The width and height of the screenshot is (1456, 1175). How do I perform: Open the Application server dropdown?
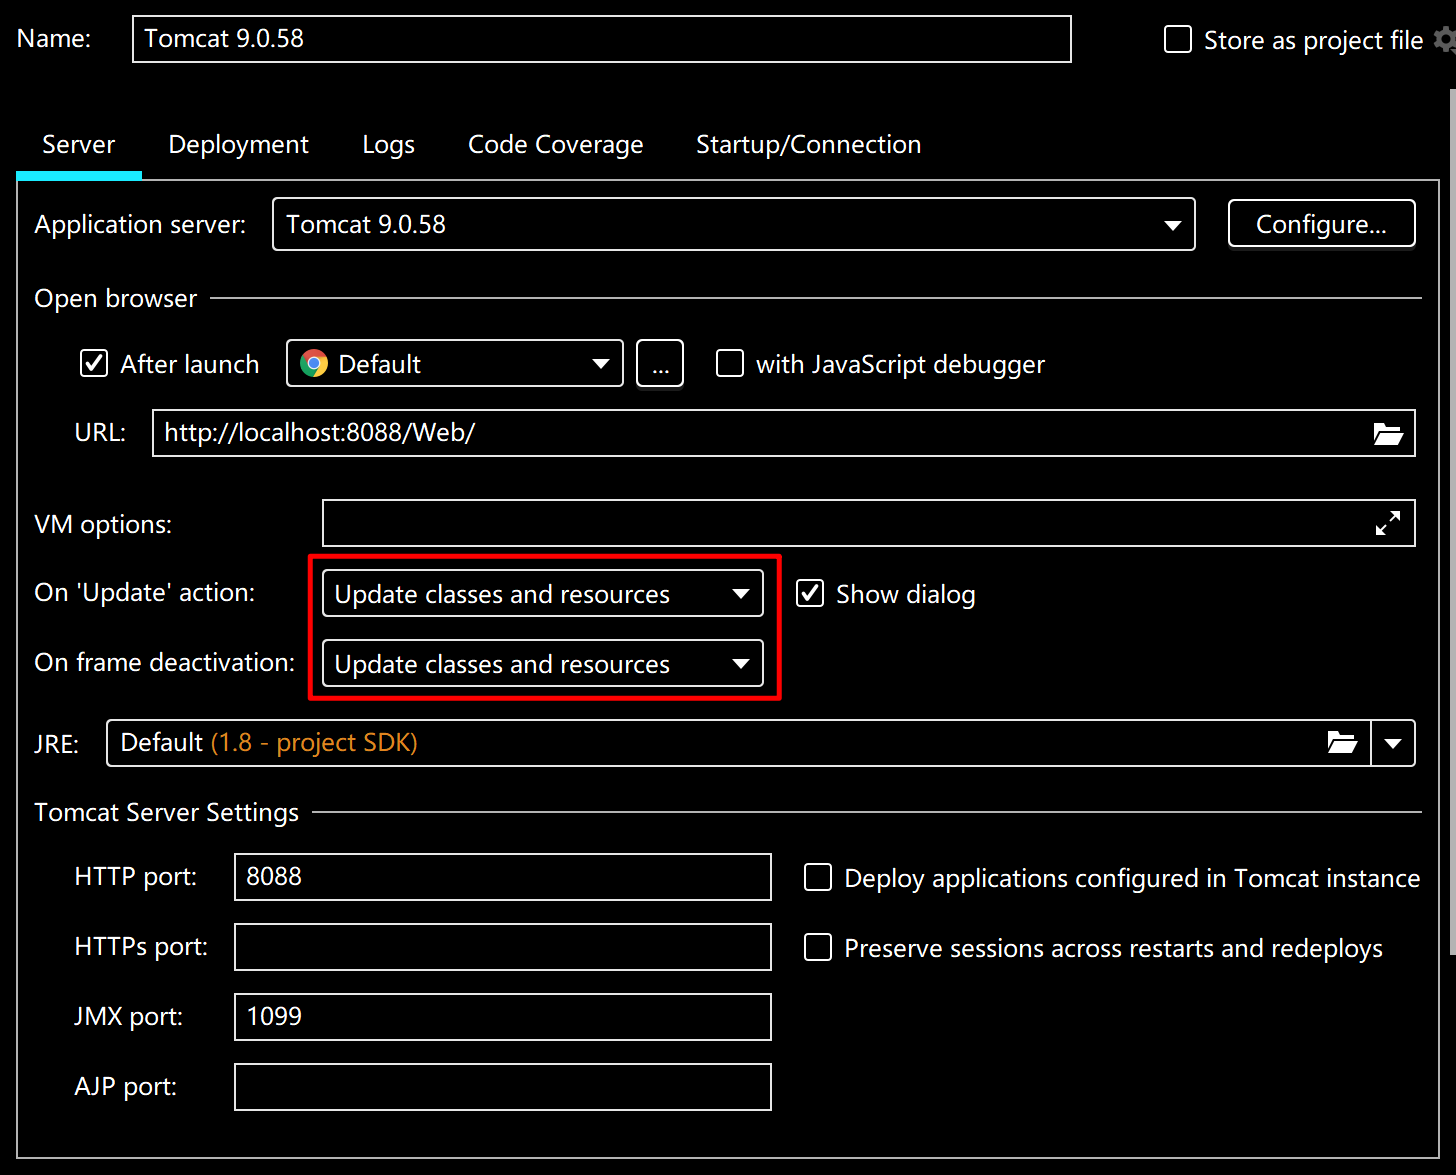[x=733, y=224]
